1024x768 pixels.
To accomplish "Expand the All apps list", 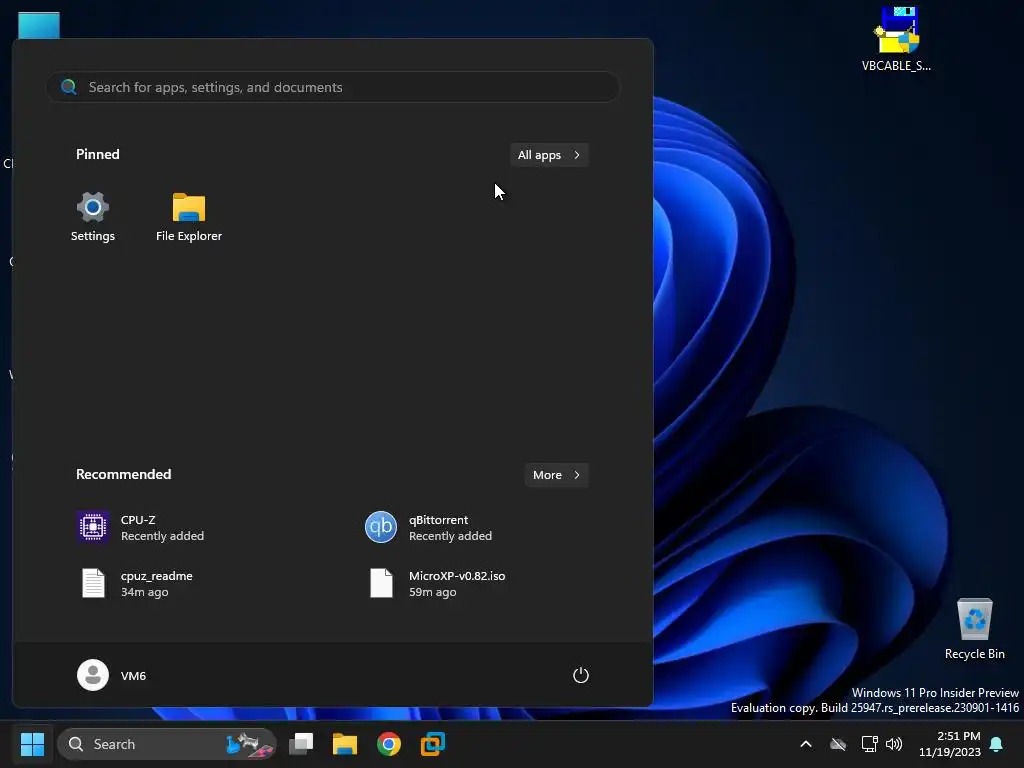I will coord(549,155).
